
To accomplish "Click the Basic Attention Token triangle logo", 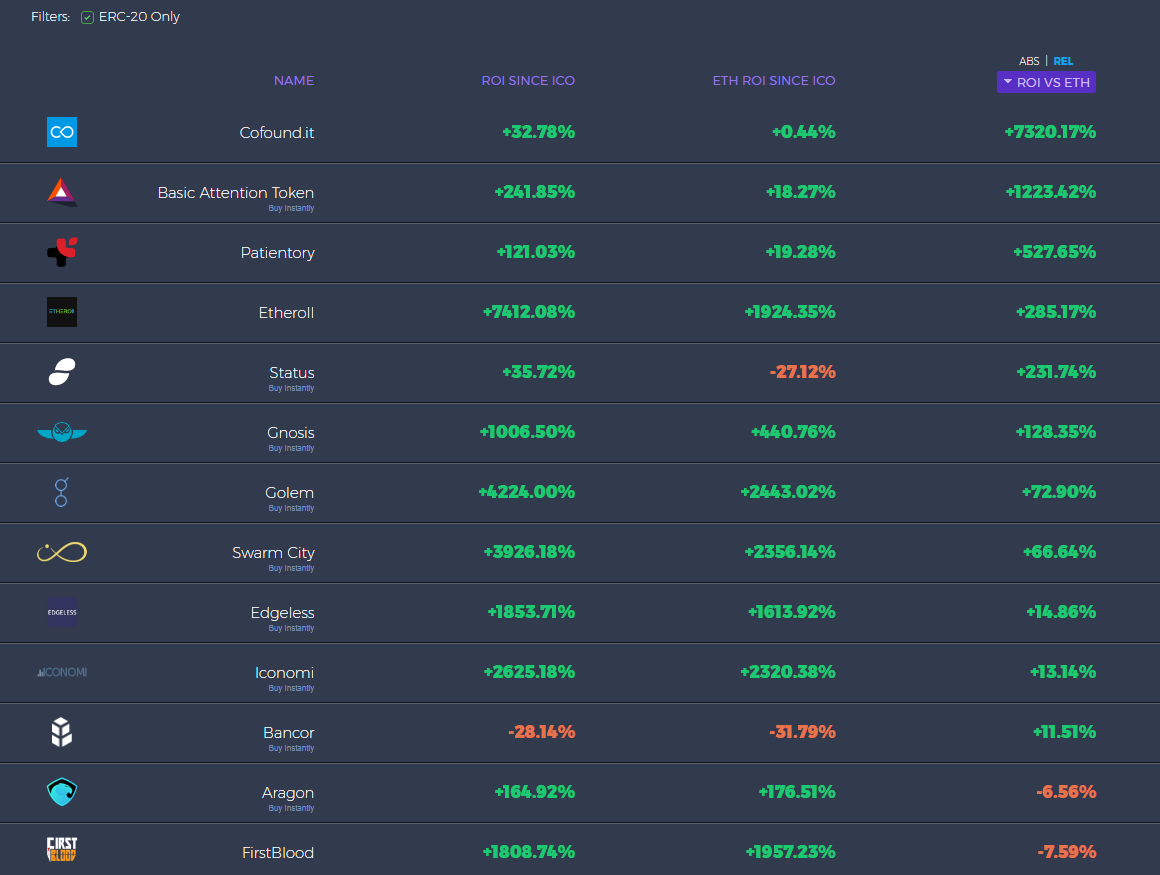I will [x=62, y=192].
